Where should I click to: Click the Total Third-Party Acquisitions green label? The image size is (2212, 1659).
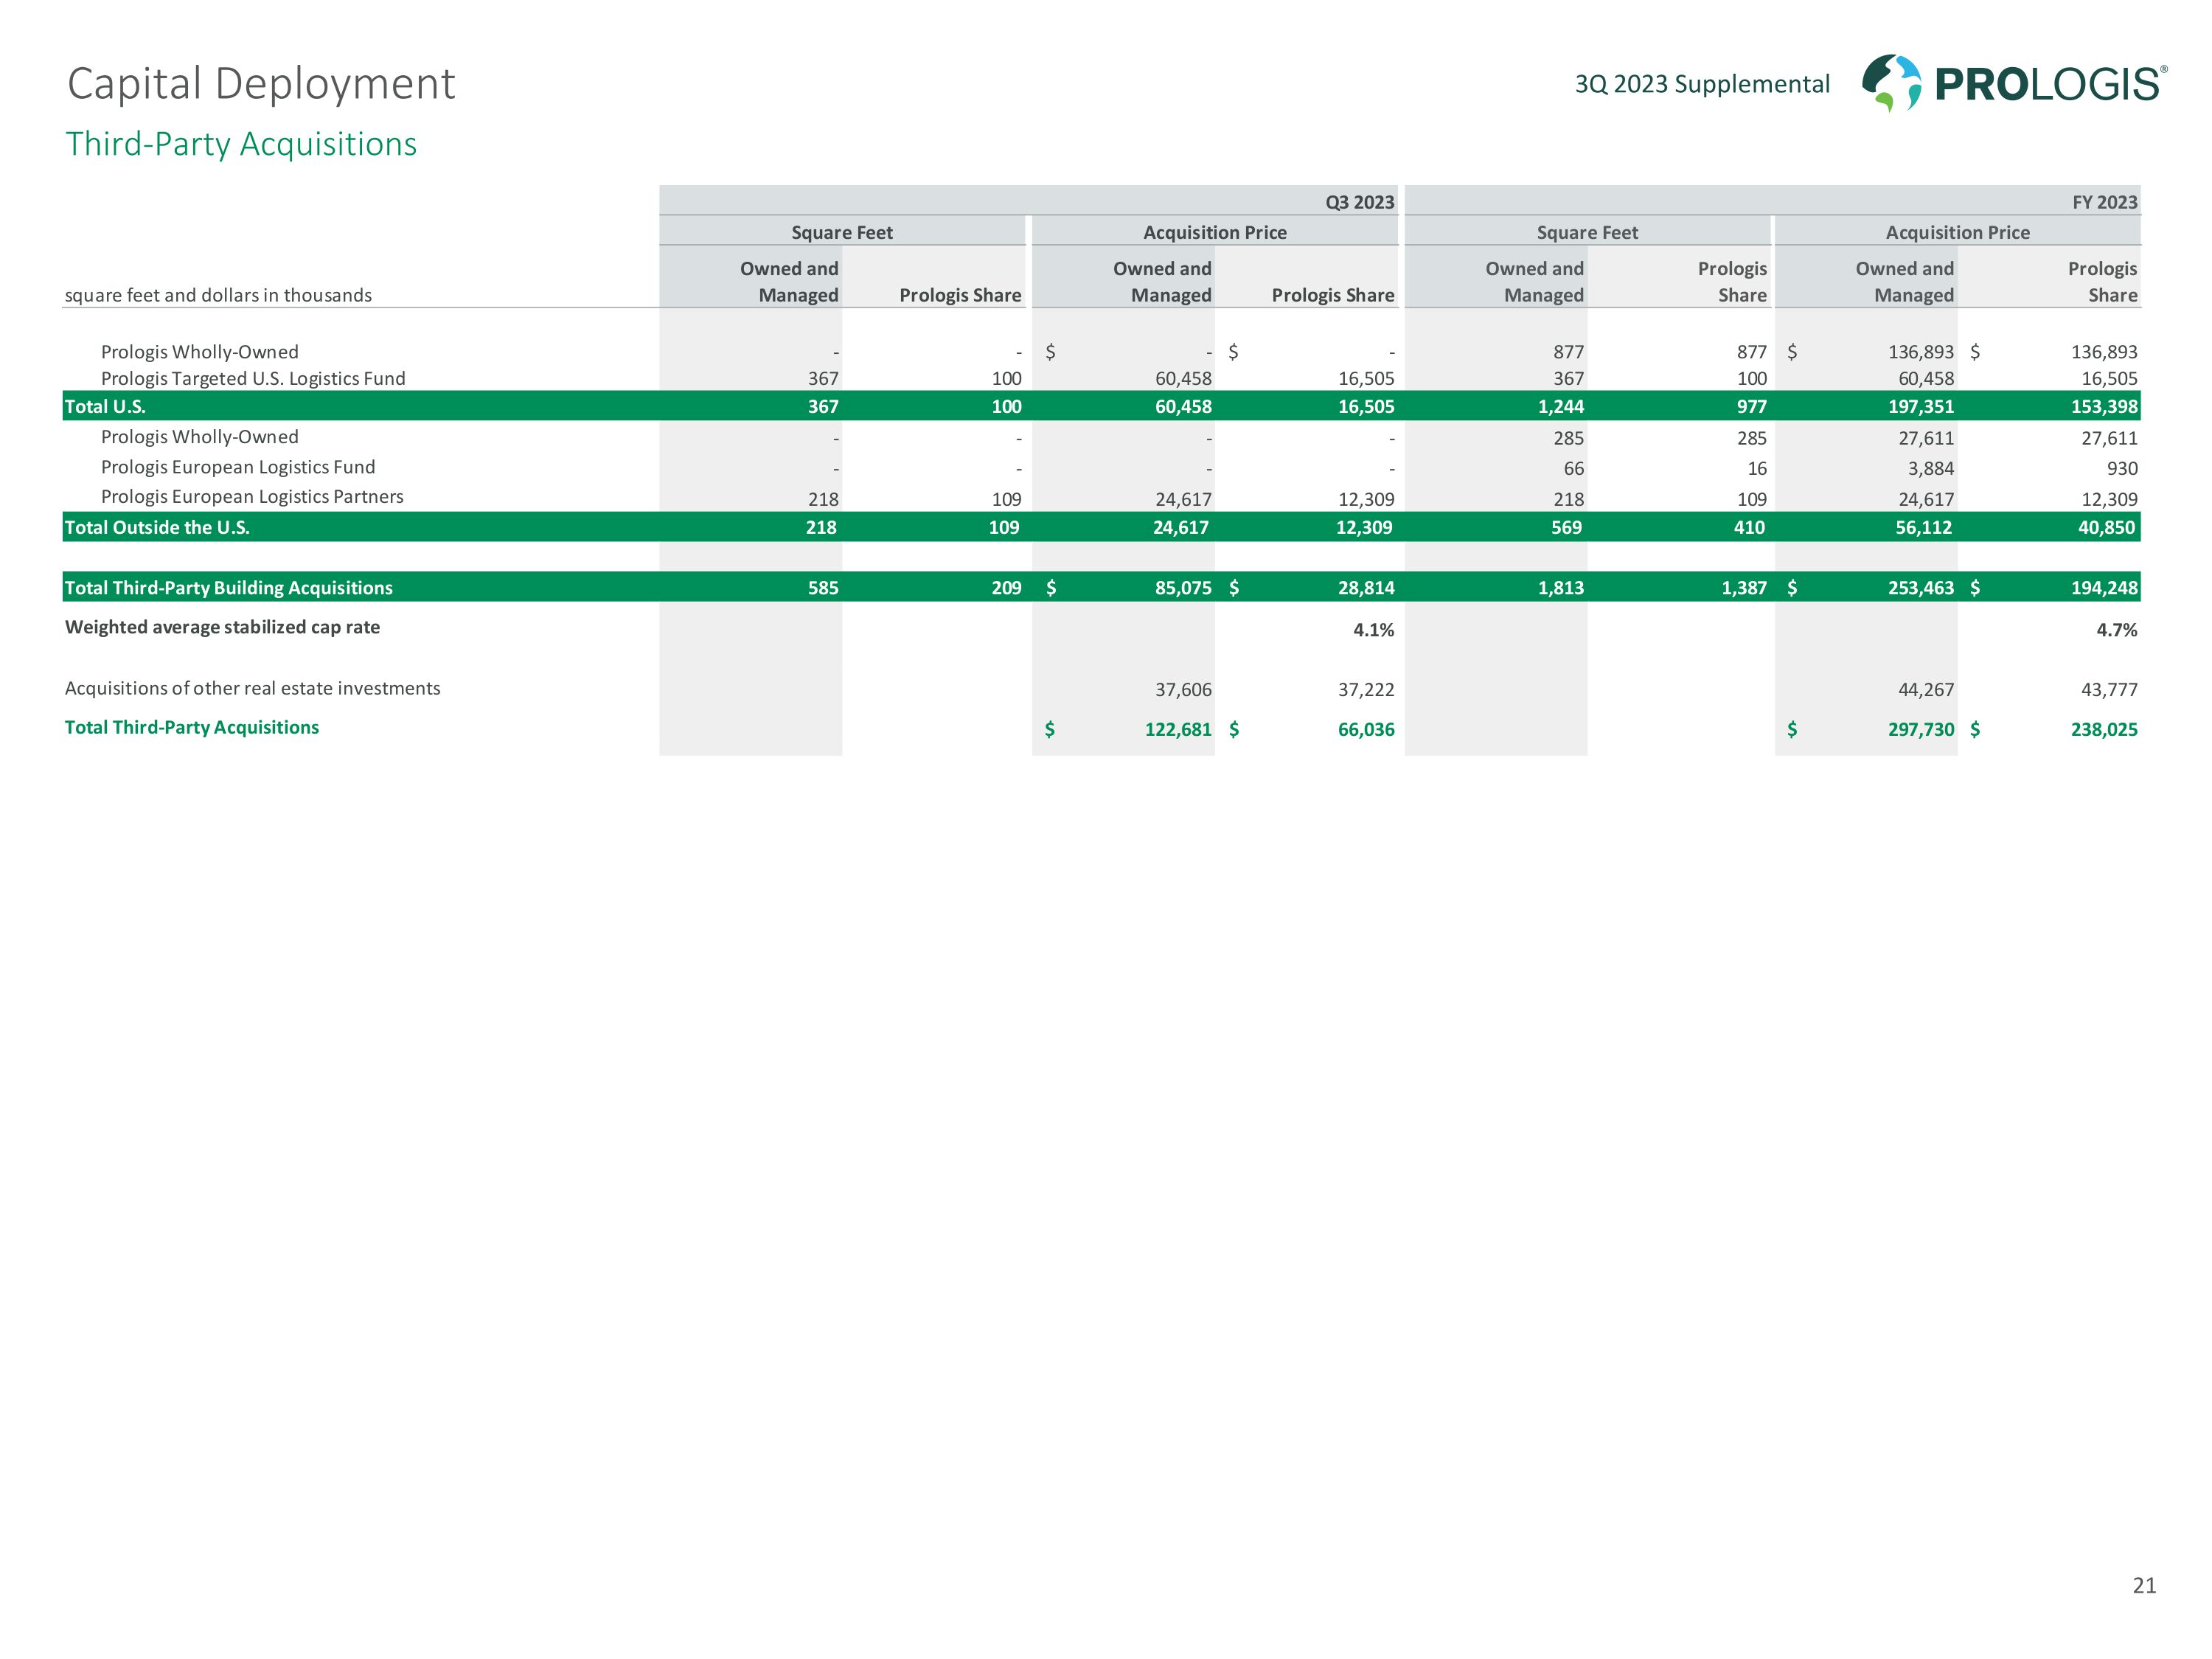(x=192, y=727)
